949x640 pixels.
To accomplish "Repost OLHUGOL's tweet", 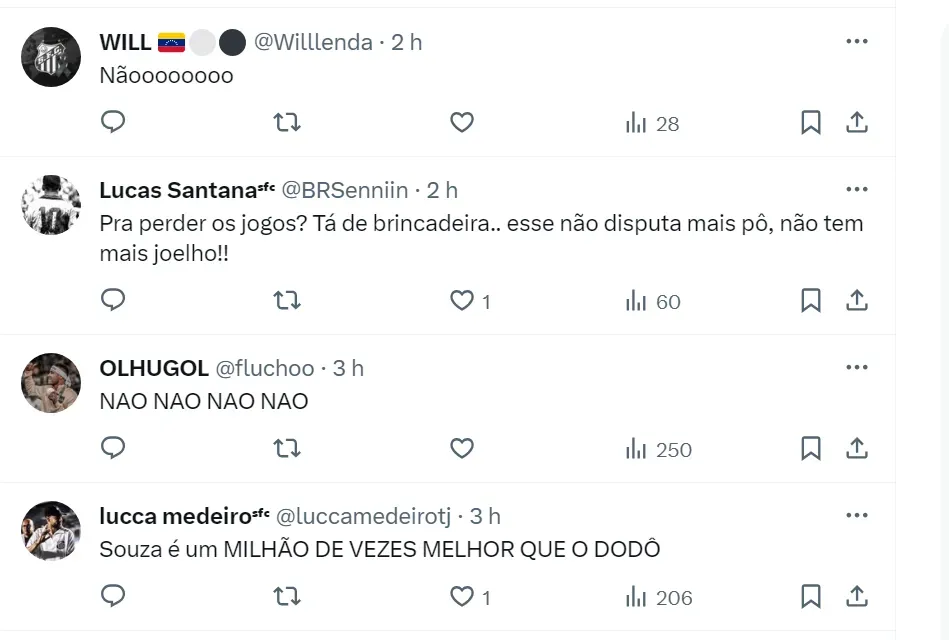I will 287,449.
